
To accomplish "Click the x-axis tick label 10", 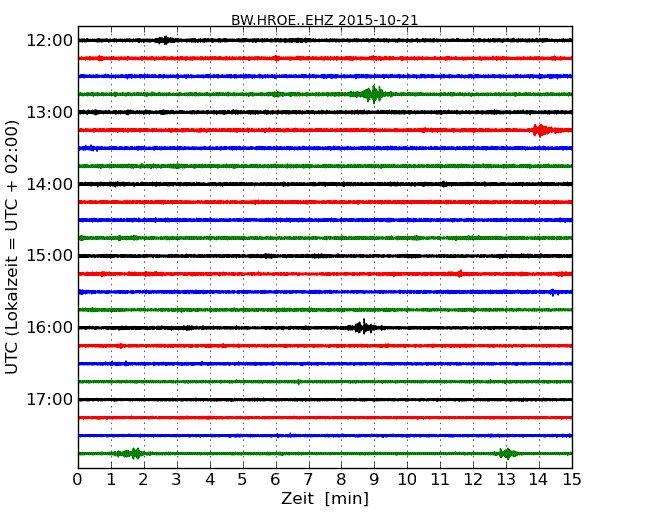I will (x=407, y=479).
